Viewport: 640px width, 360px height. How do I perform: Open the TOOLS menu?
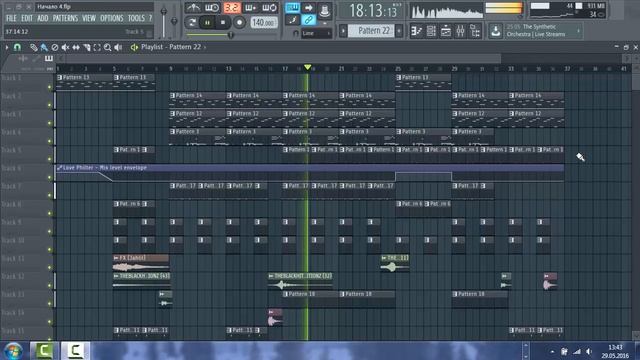click(136, 18)
